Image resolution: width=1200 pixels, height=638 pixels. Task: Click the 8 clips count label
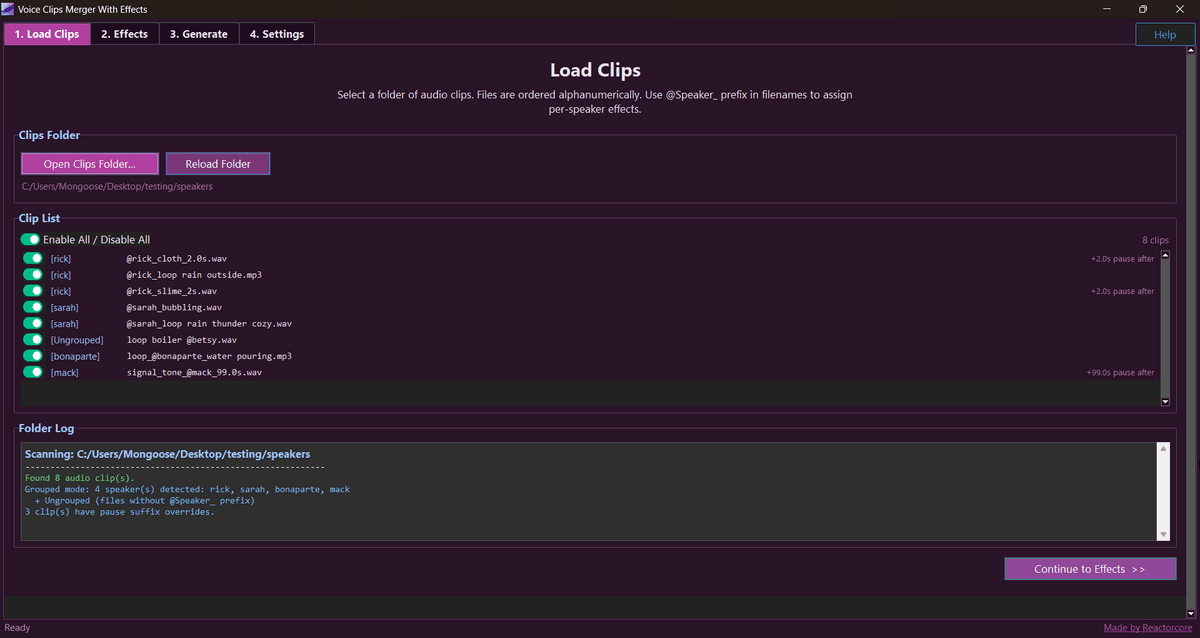[1155, 240]
